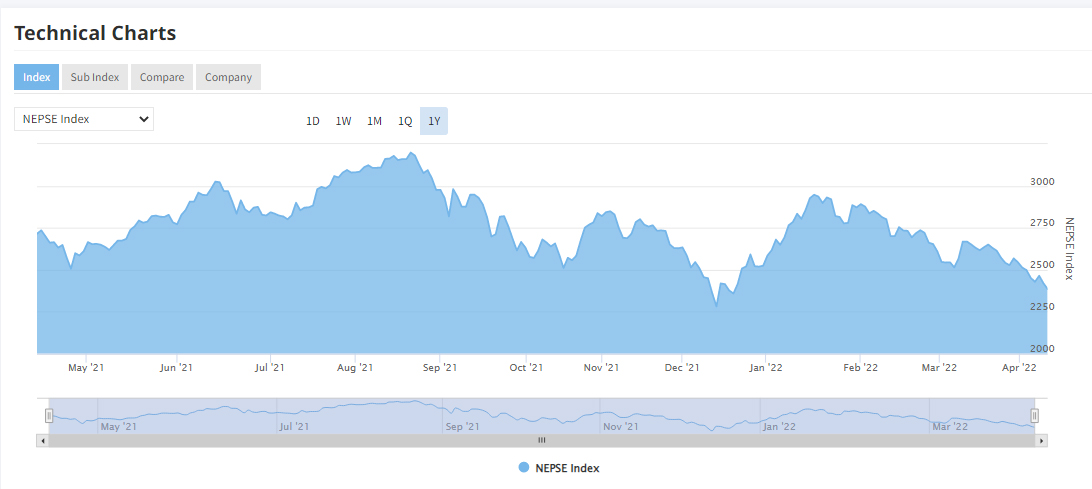Open the NEPSE Index dropdown
The image size is (1092, 489).
click(84, 119)
